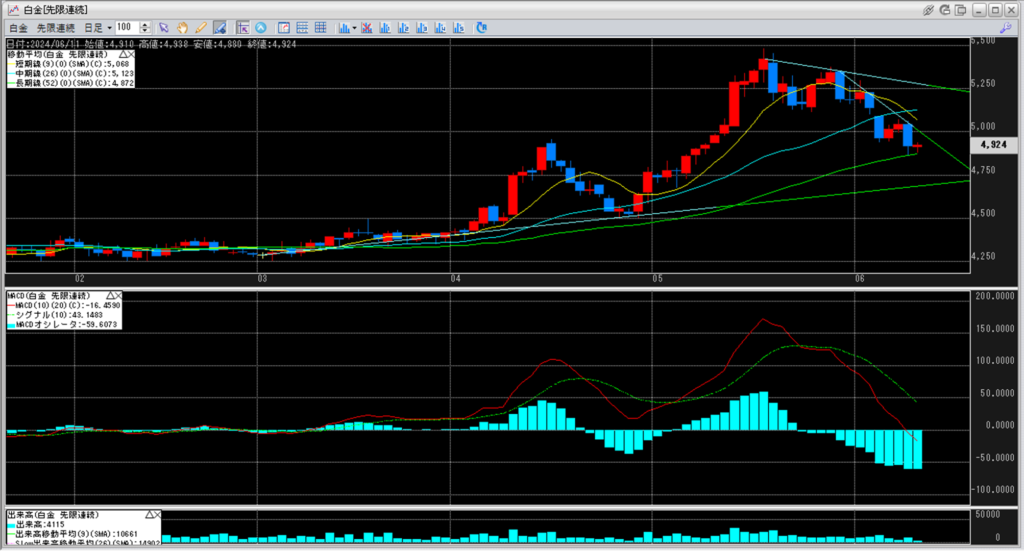Screen dimensions: 1024x551
Task: Open the 日足 timeframe dropdown
Action: pos(98,27)
